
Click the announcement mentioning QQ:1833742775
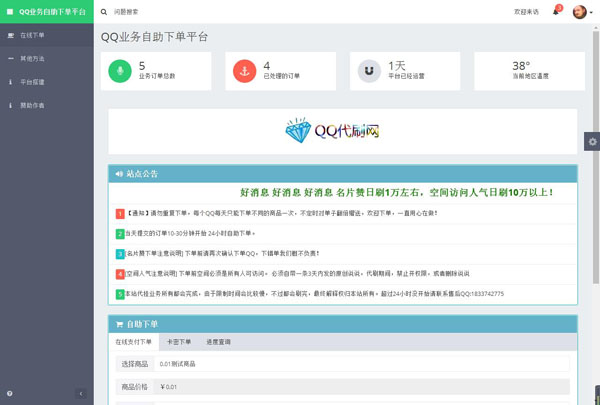tap(315, 294)
